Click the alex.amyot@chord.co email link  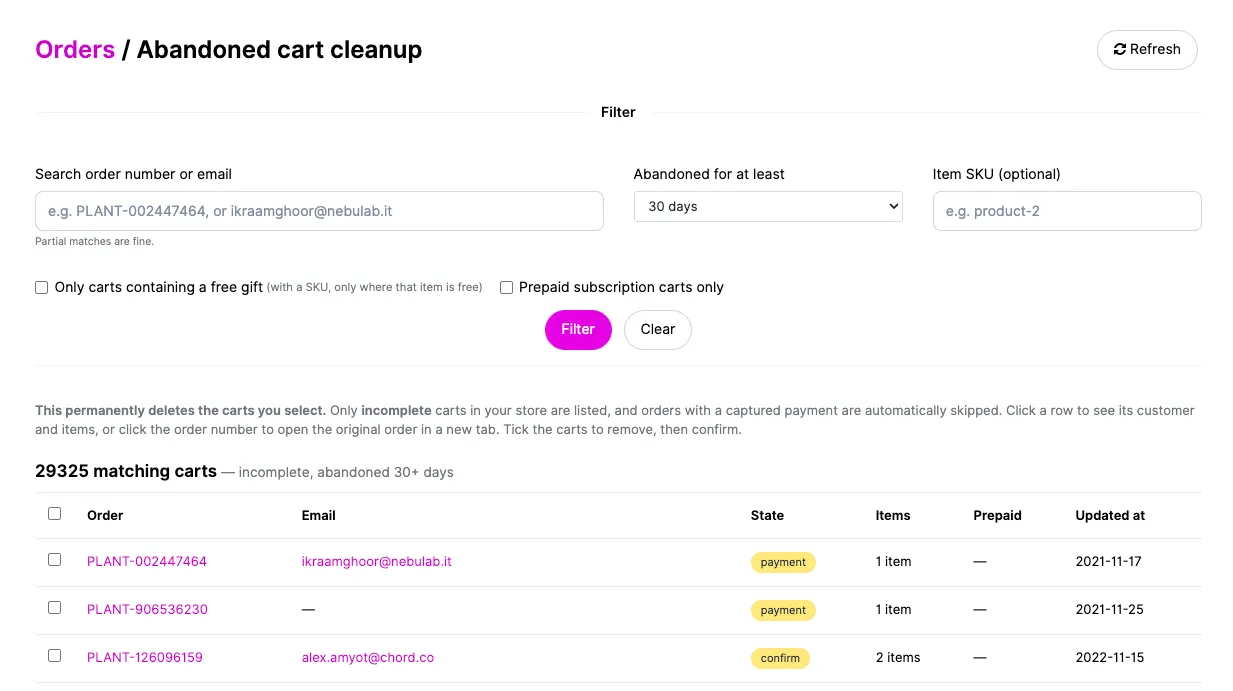(368, 658)
